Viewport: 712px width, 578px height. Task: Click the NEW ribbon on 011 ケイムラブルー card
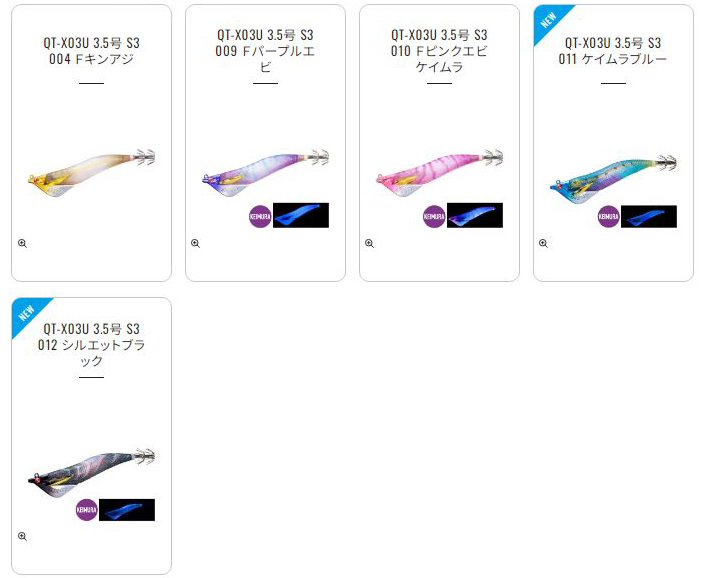(x=549, y=20)
